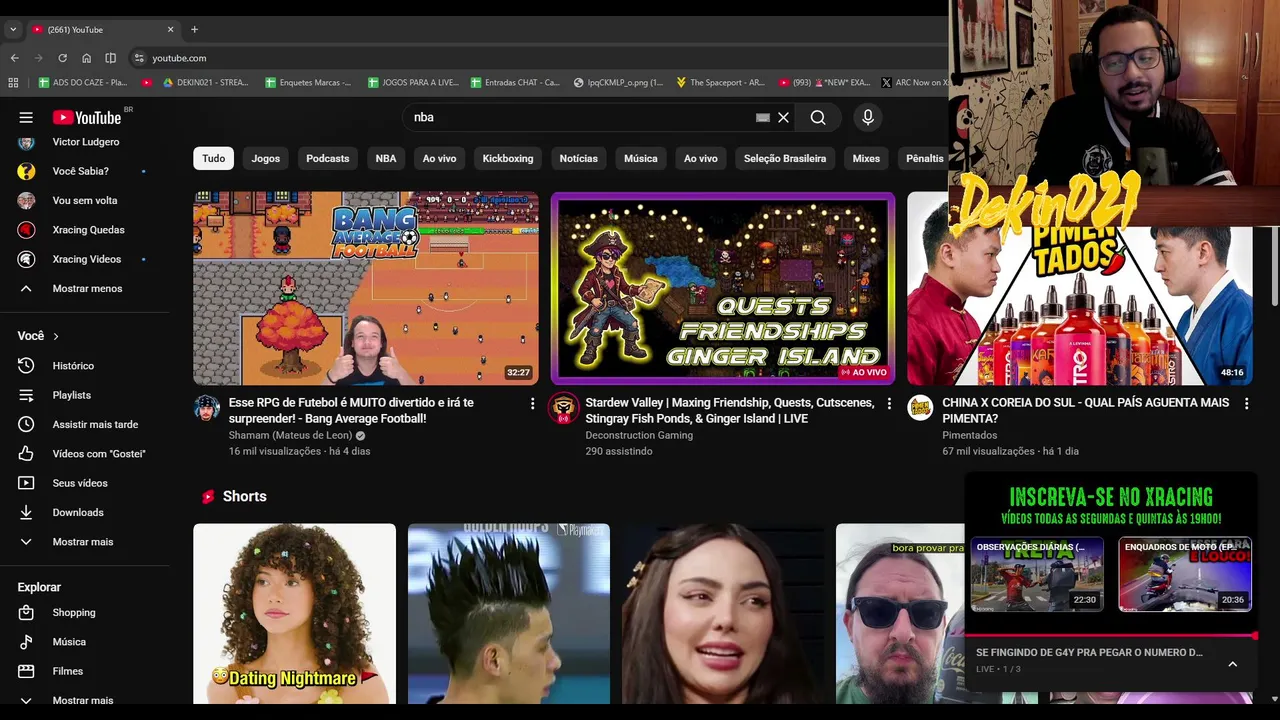Open The Spaceport bookmark
Viewport: 1280px width, 720px height.
coord(719,83)
